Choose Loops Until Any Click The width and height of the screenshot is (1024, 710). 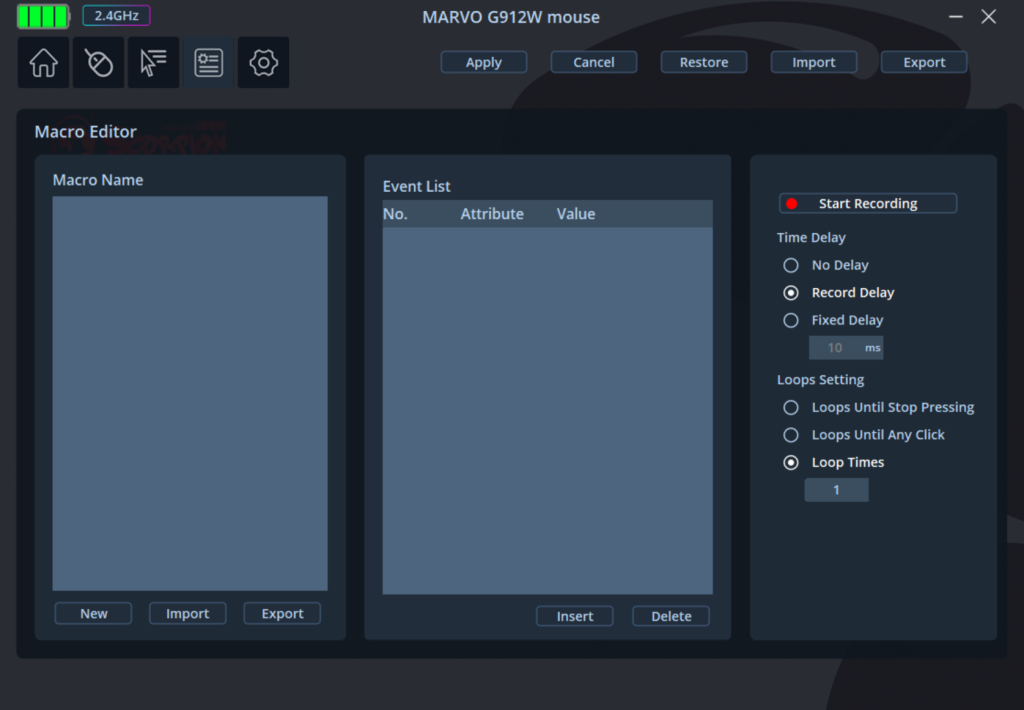coord(791,435)
